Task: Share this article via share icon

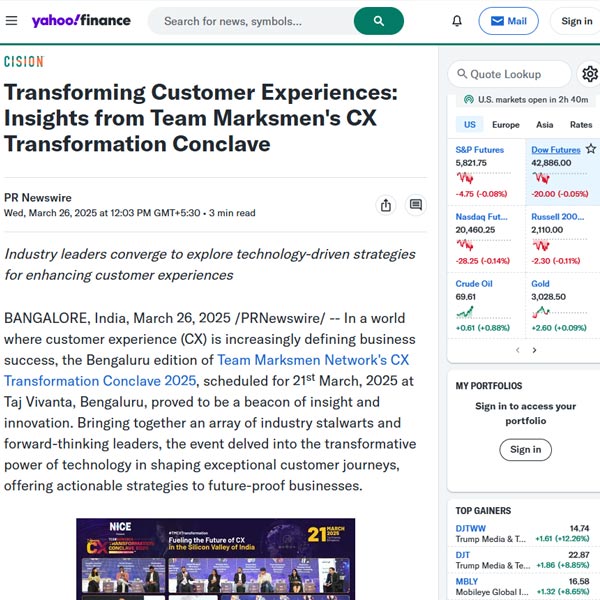Action: coord(386,205)
